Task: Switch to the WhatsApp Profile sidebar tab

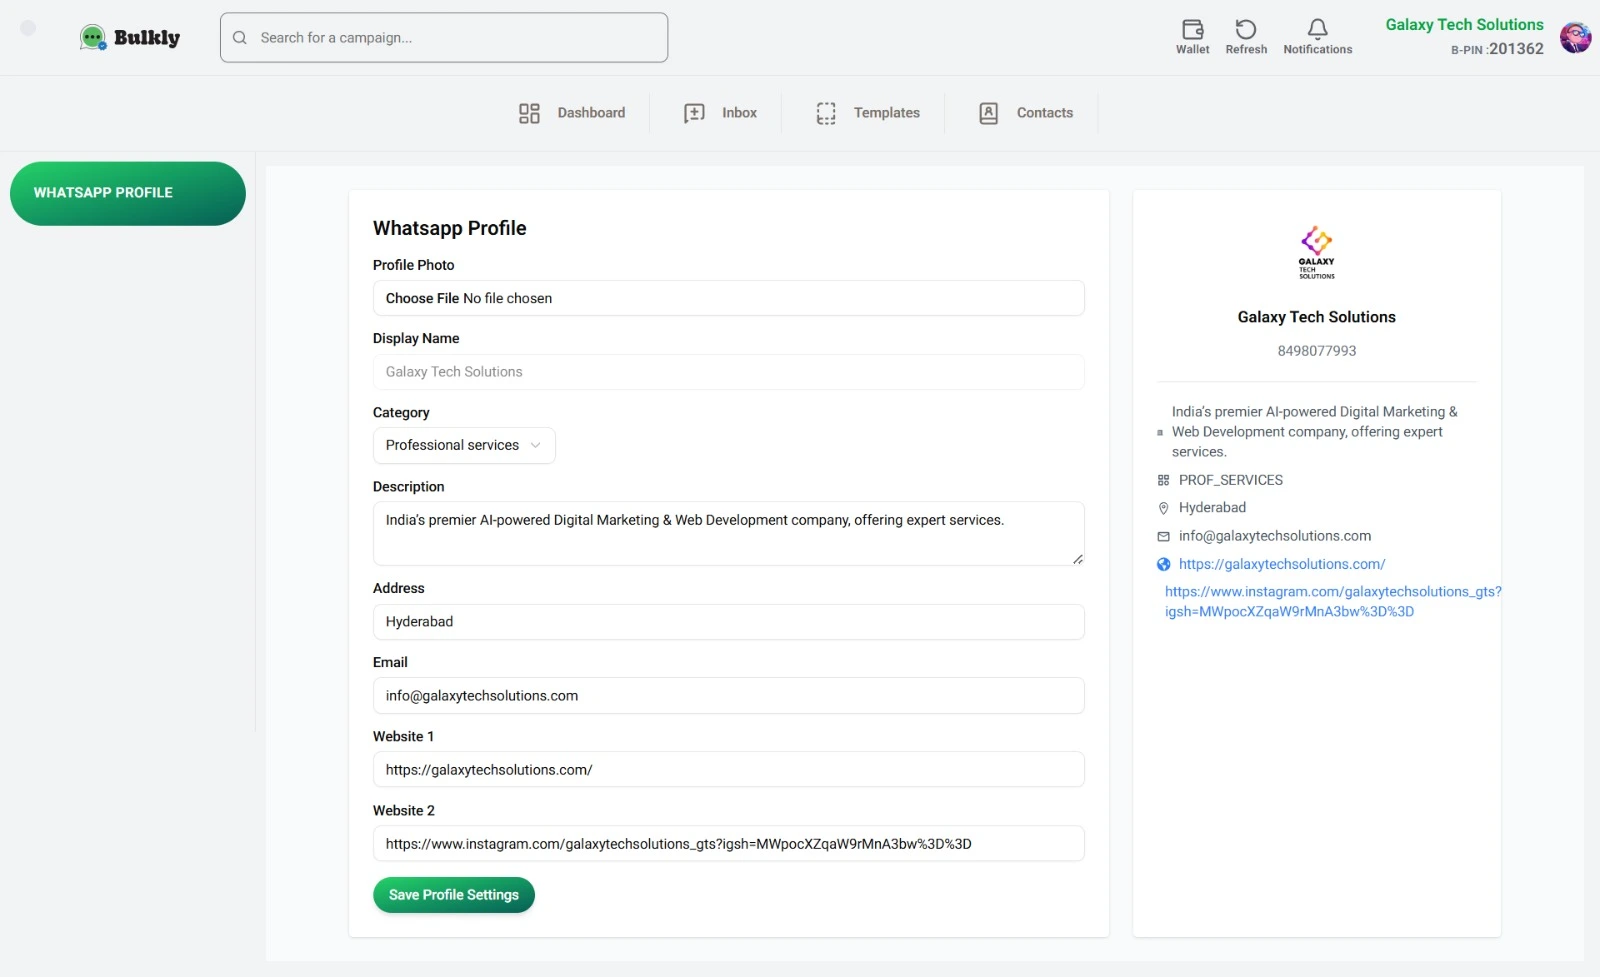Action: [128, 193]
